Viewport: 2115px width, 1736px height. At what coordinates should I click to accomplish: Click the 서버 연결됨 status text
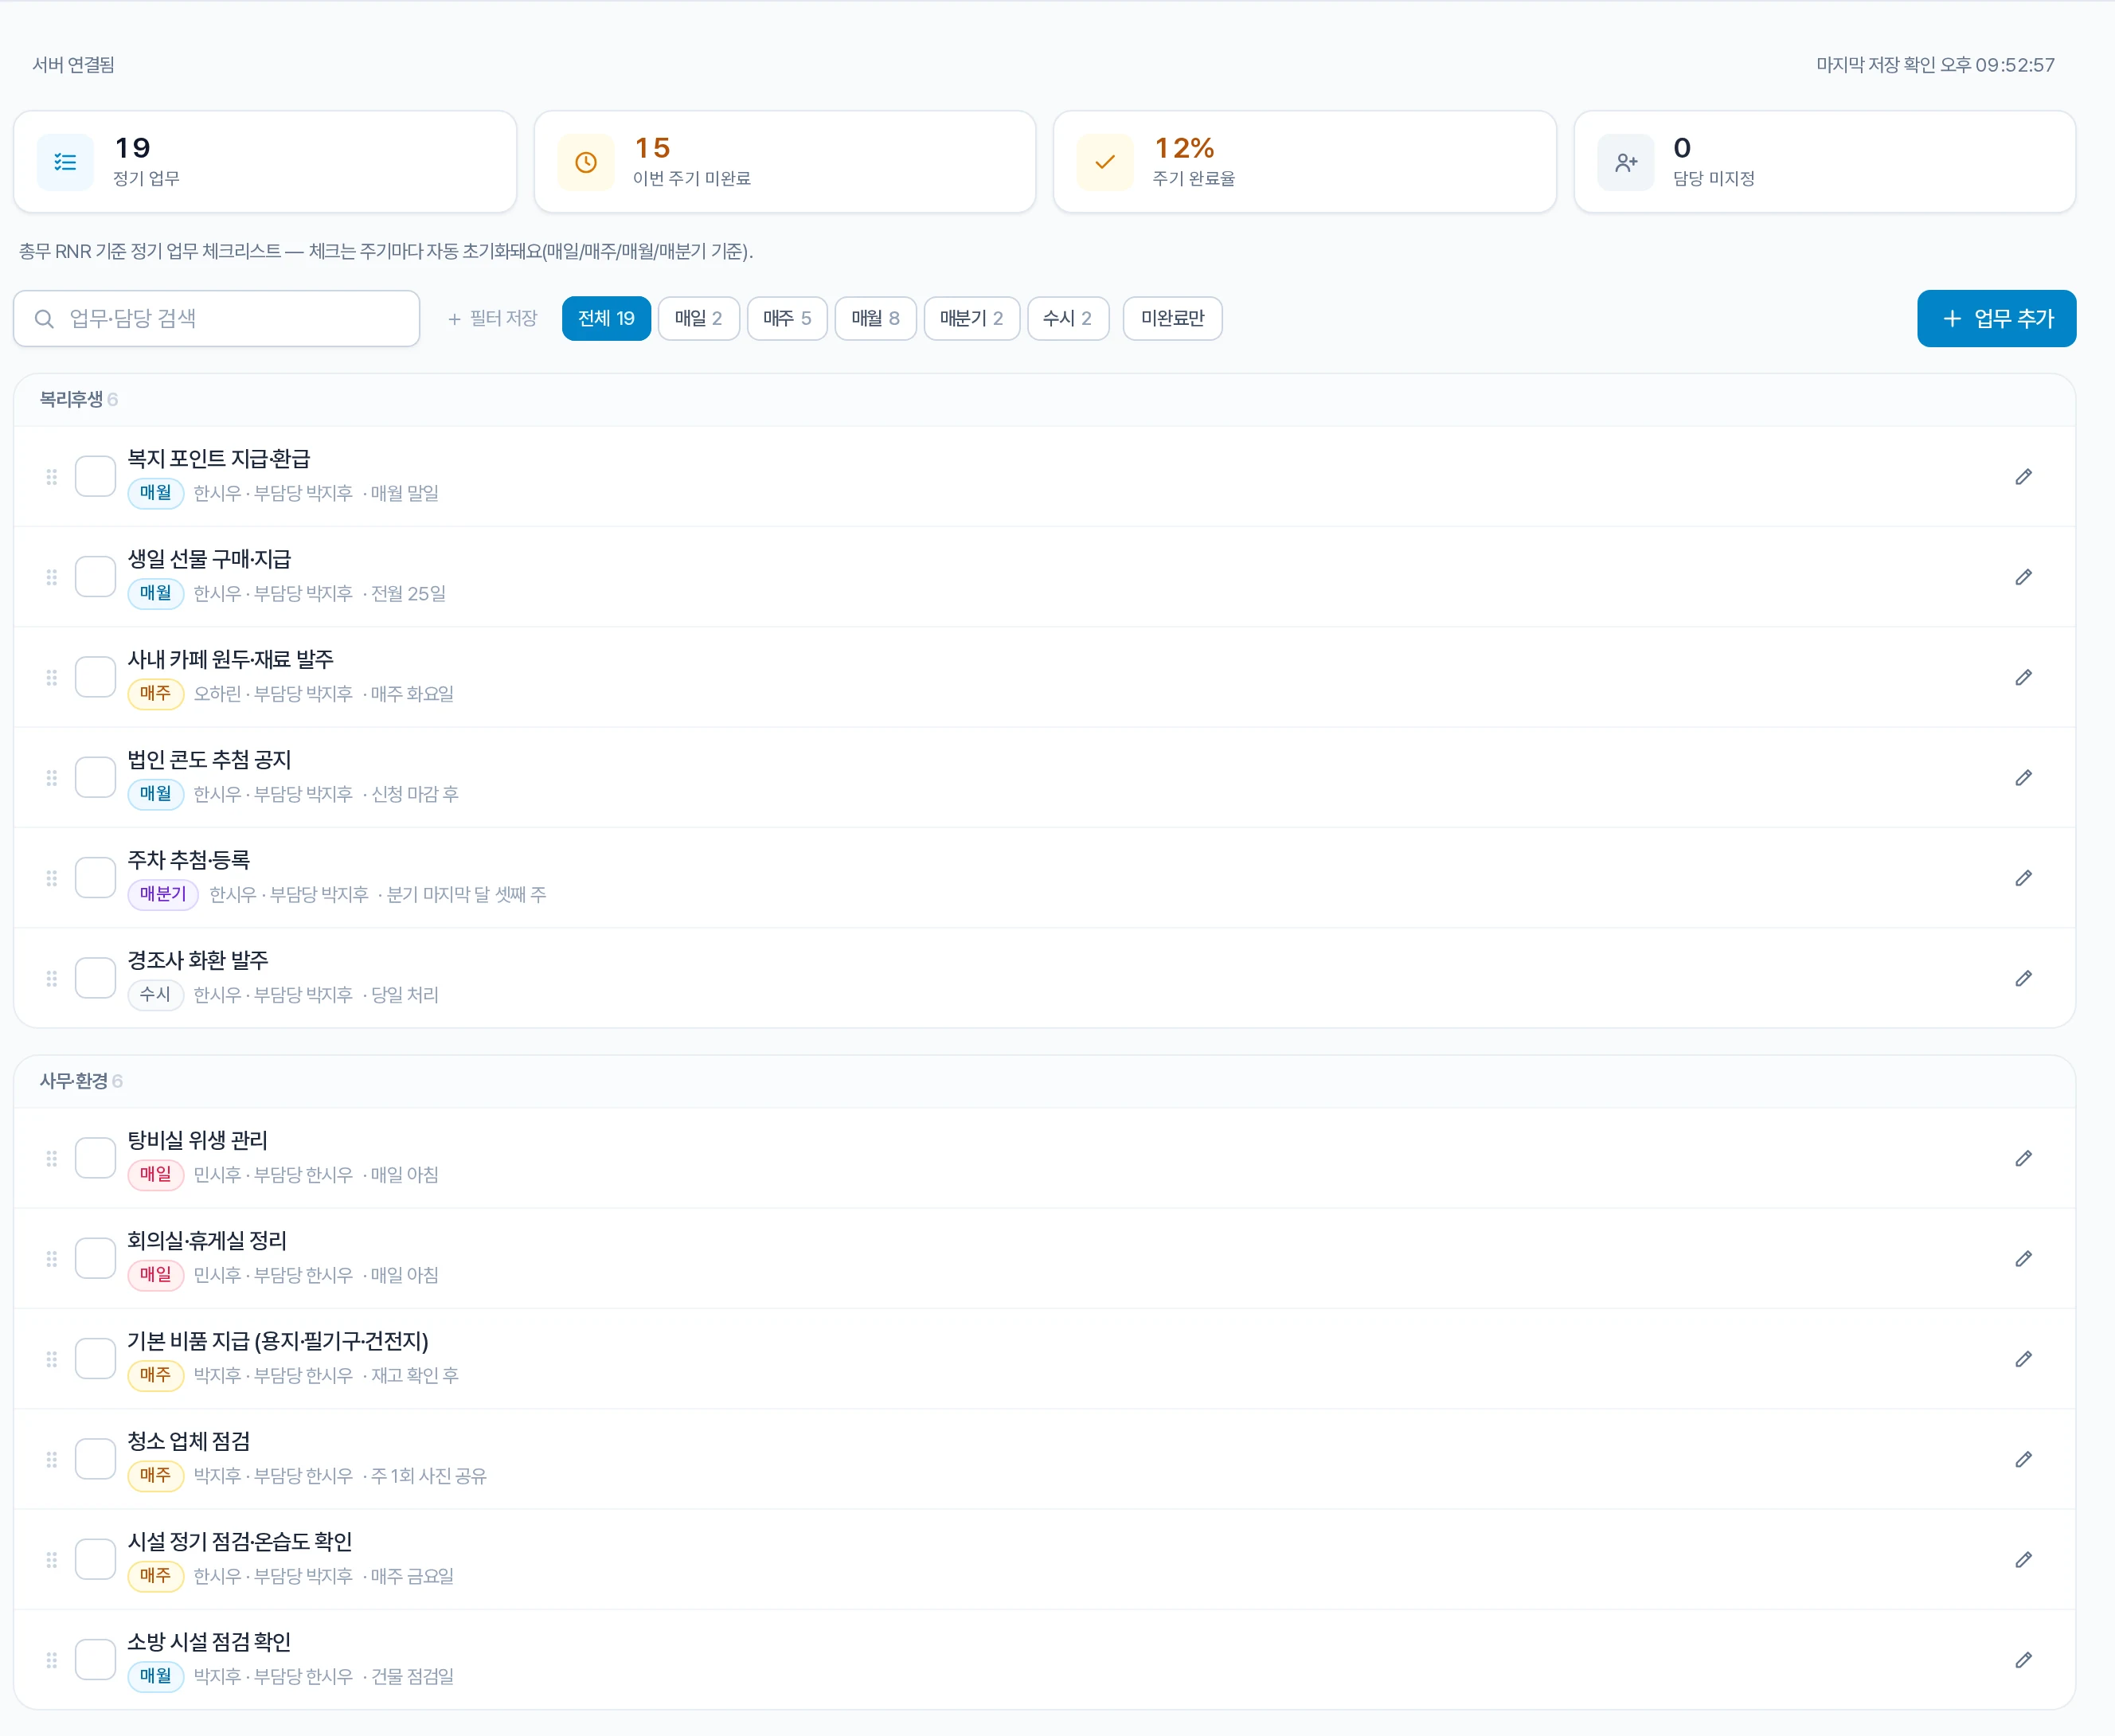pos(74,65)
